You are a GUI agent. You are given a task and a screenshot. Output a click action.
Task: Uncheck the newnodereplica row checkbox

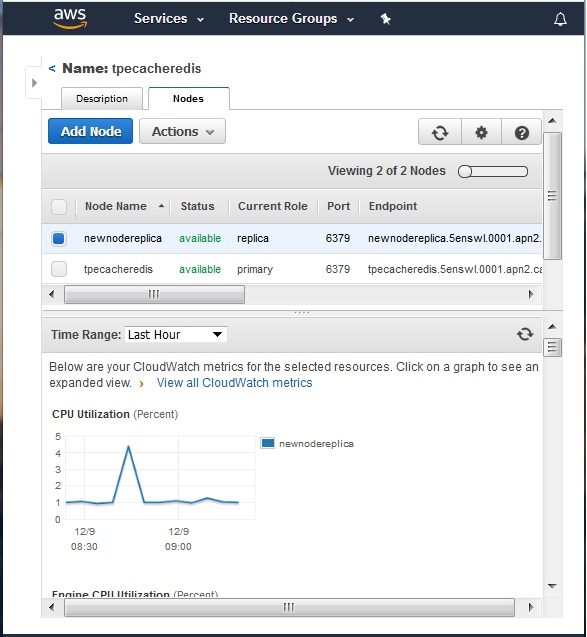coord(59,238)
